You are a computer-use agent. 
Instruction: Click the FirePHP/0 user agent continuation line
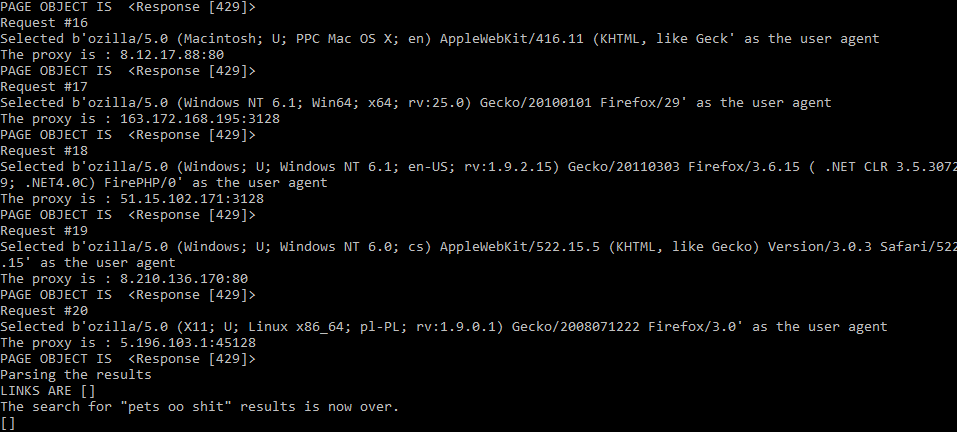pyautogui.click(x=164, y=182)
